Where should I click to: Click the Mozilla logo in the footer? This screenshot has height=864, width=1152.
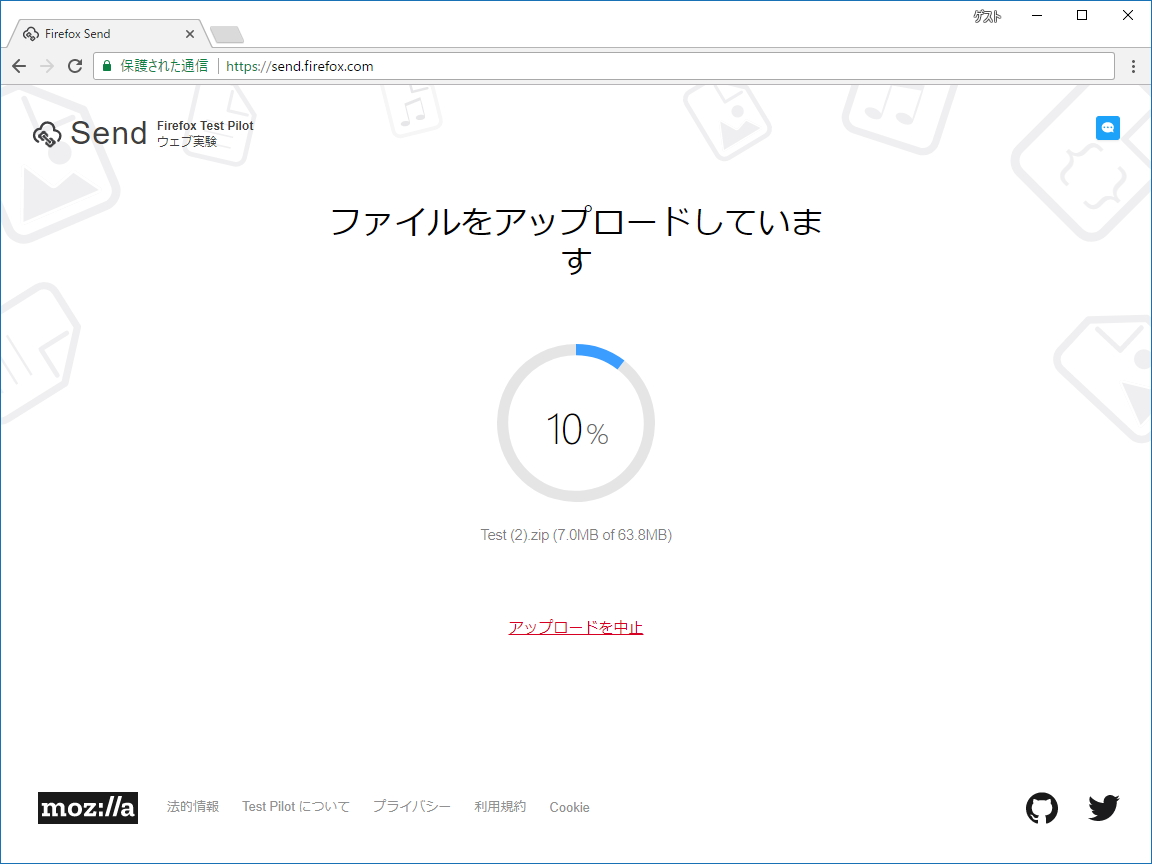tap(88, 808)
